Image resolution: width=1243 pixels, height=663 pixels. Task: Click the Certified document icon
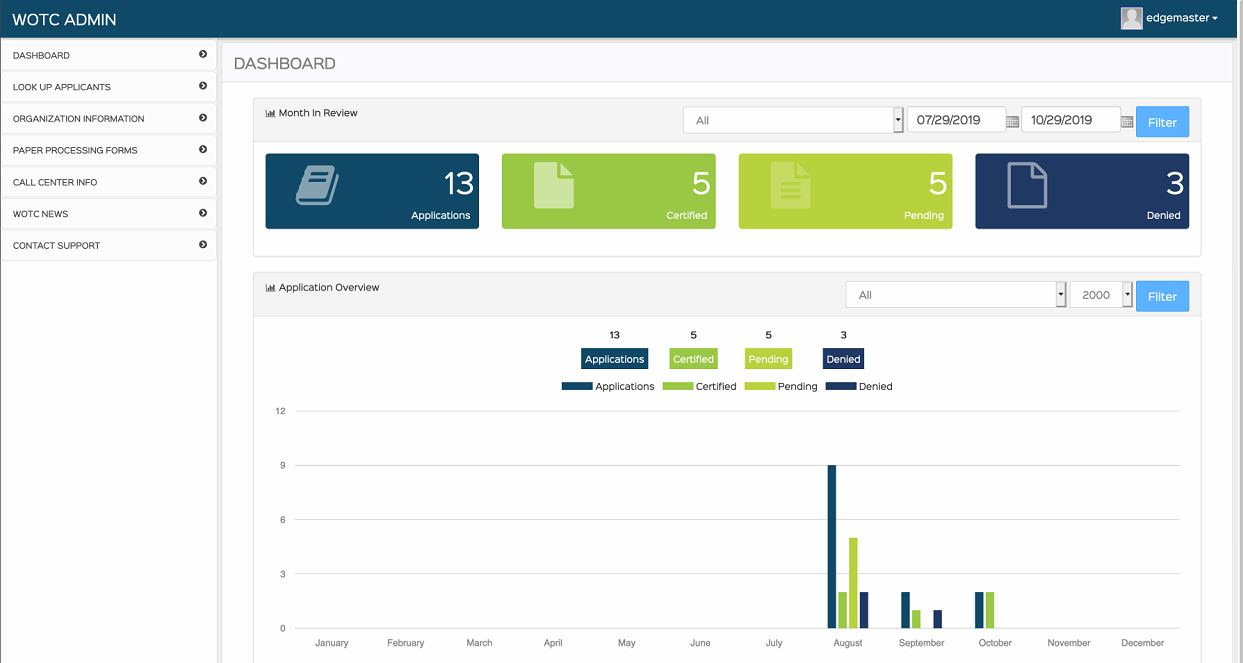[x=554, y=186]
